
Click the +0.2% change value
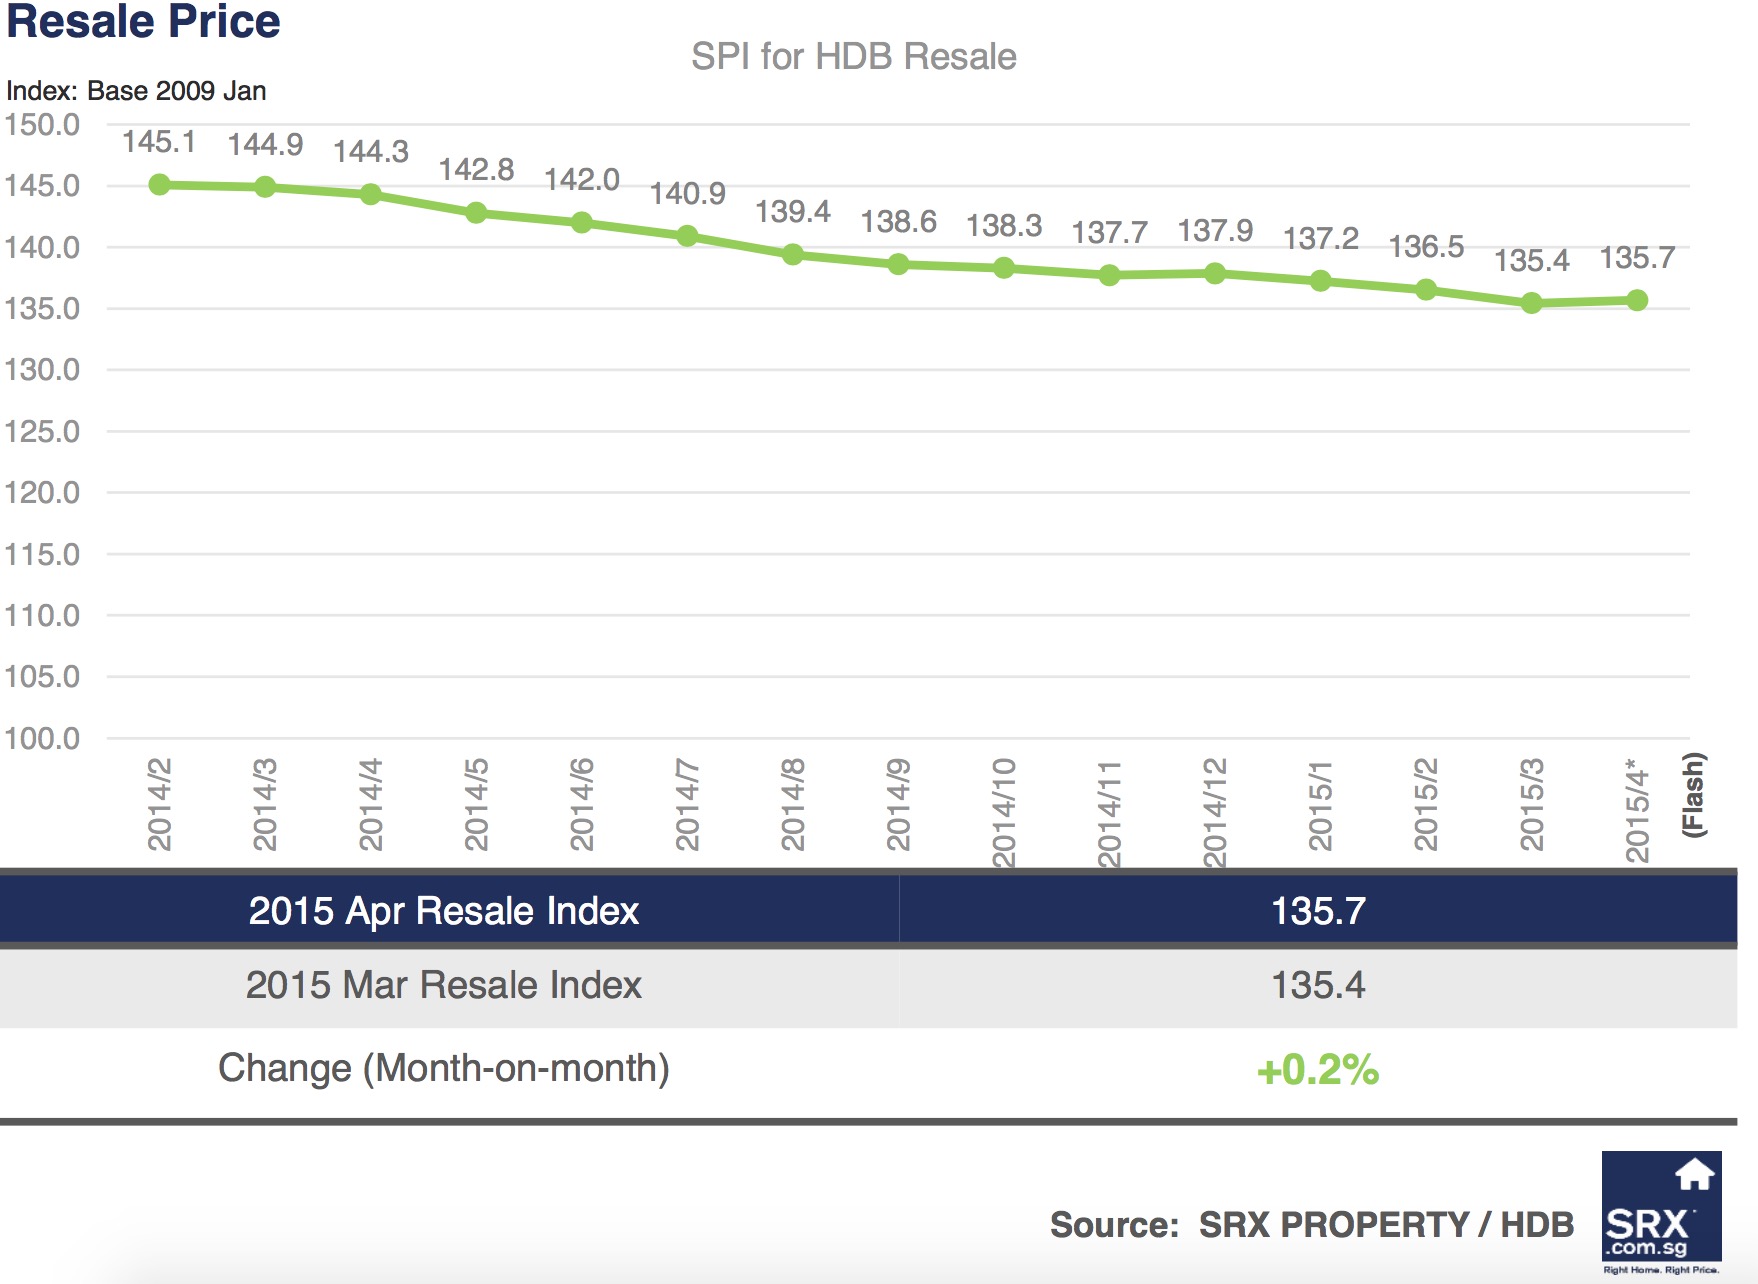pyautogui.click(x=1316, y=1068)
